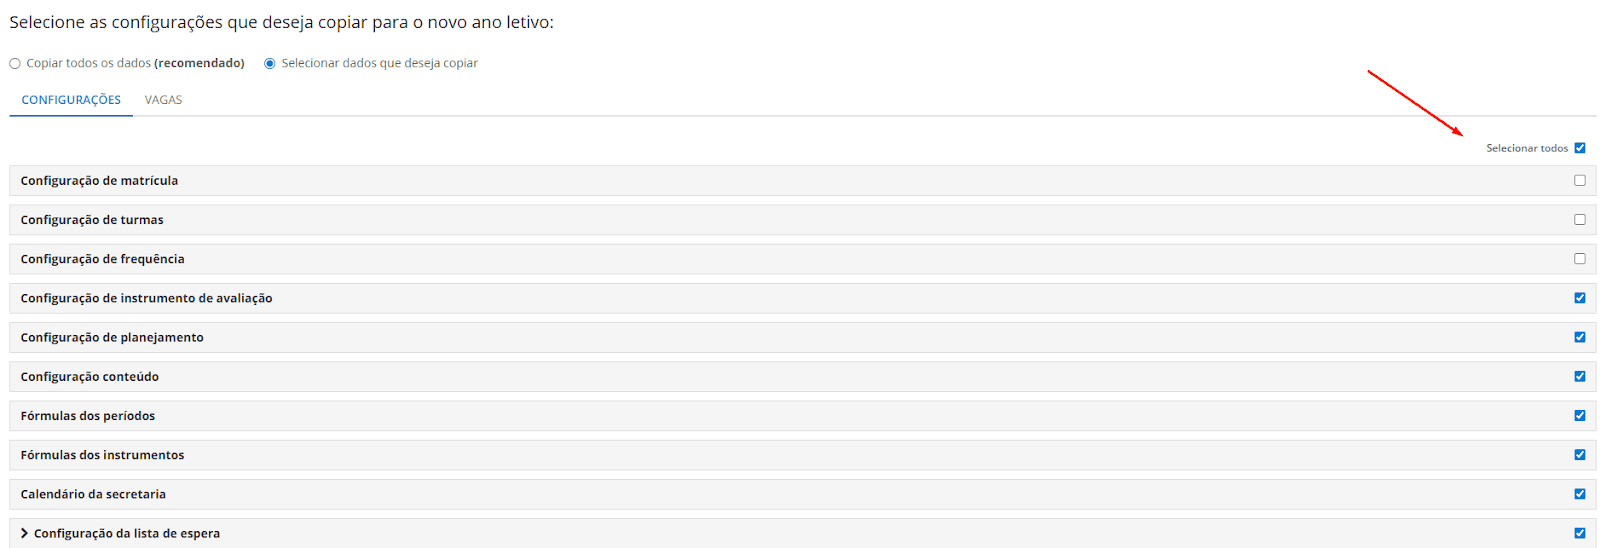
Task: Toggle the 'Selecionar todos' checkbox
Action: 1580,148
